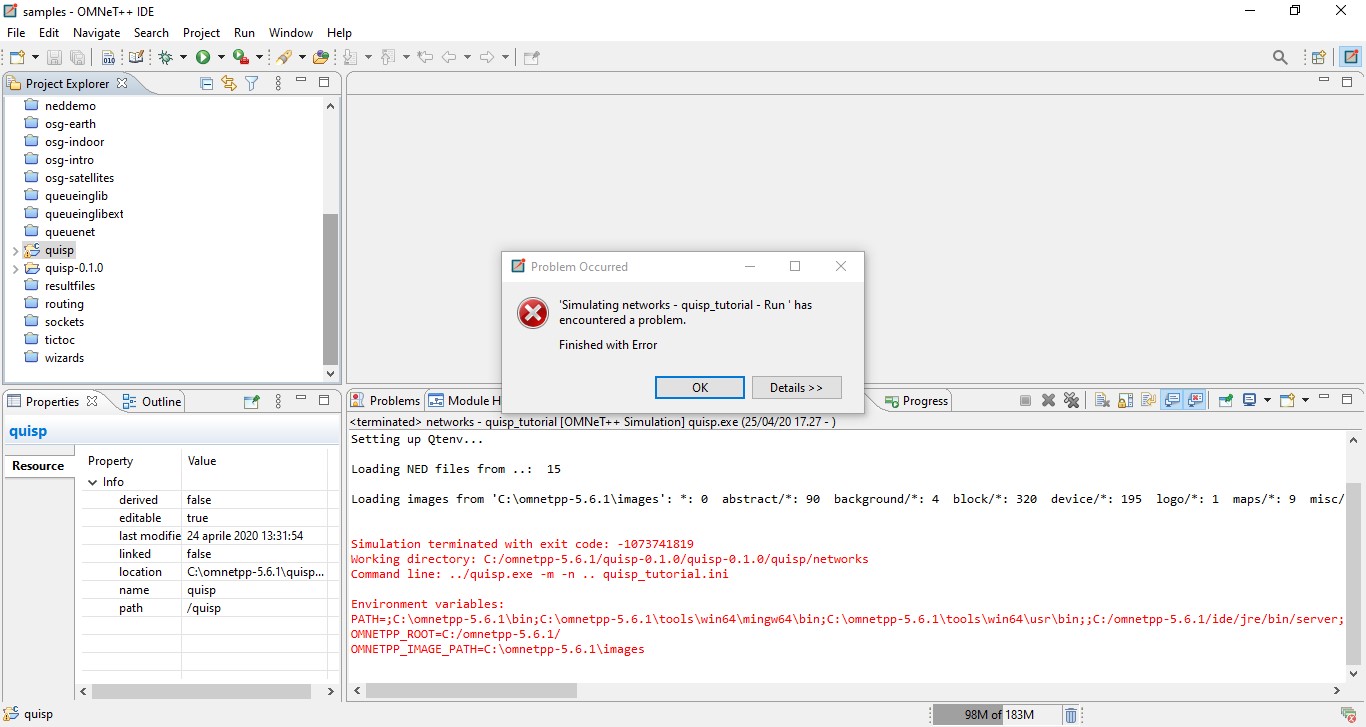Open the Open Console dropdown arrow
The height and width of the screenshot is (727, 1366).
[x=1305, y=400]
